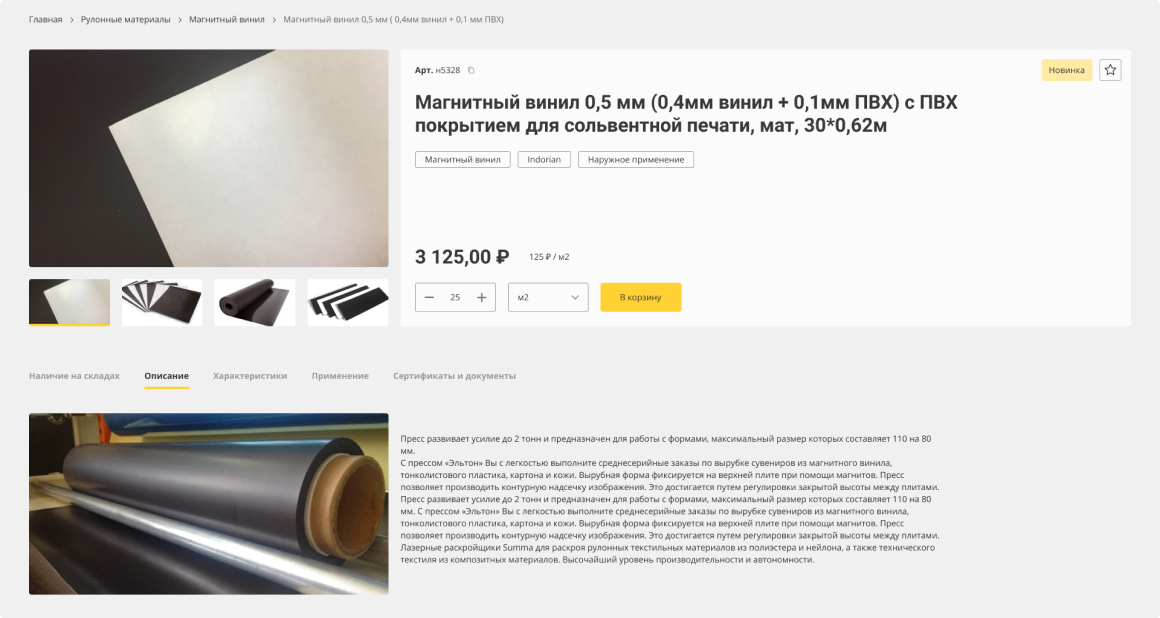The image size is (1160, 618).
Task: Select the stacked magnetic sheets thumbnail
Action: (162, 303)
